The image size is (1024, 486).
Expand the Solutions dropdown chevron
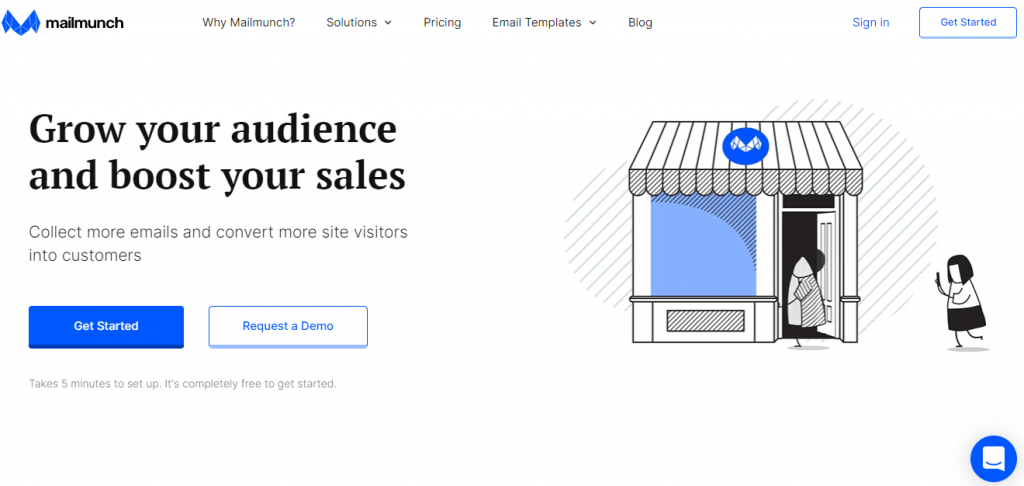tap(388, 23)
